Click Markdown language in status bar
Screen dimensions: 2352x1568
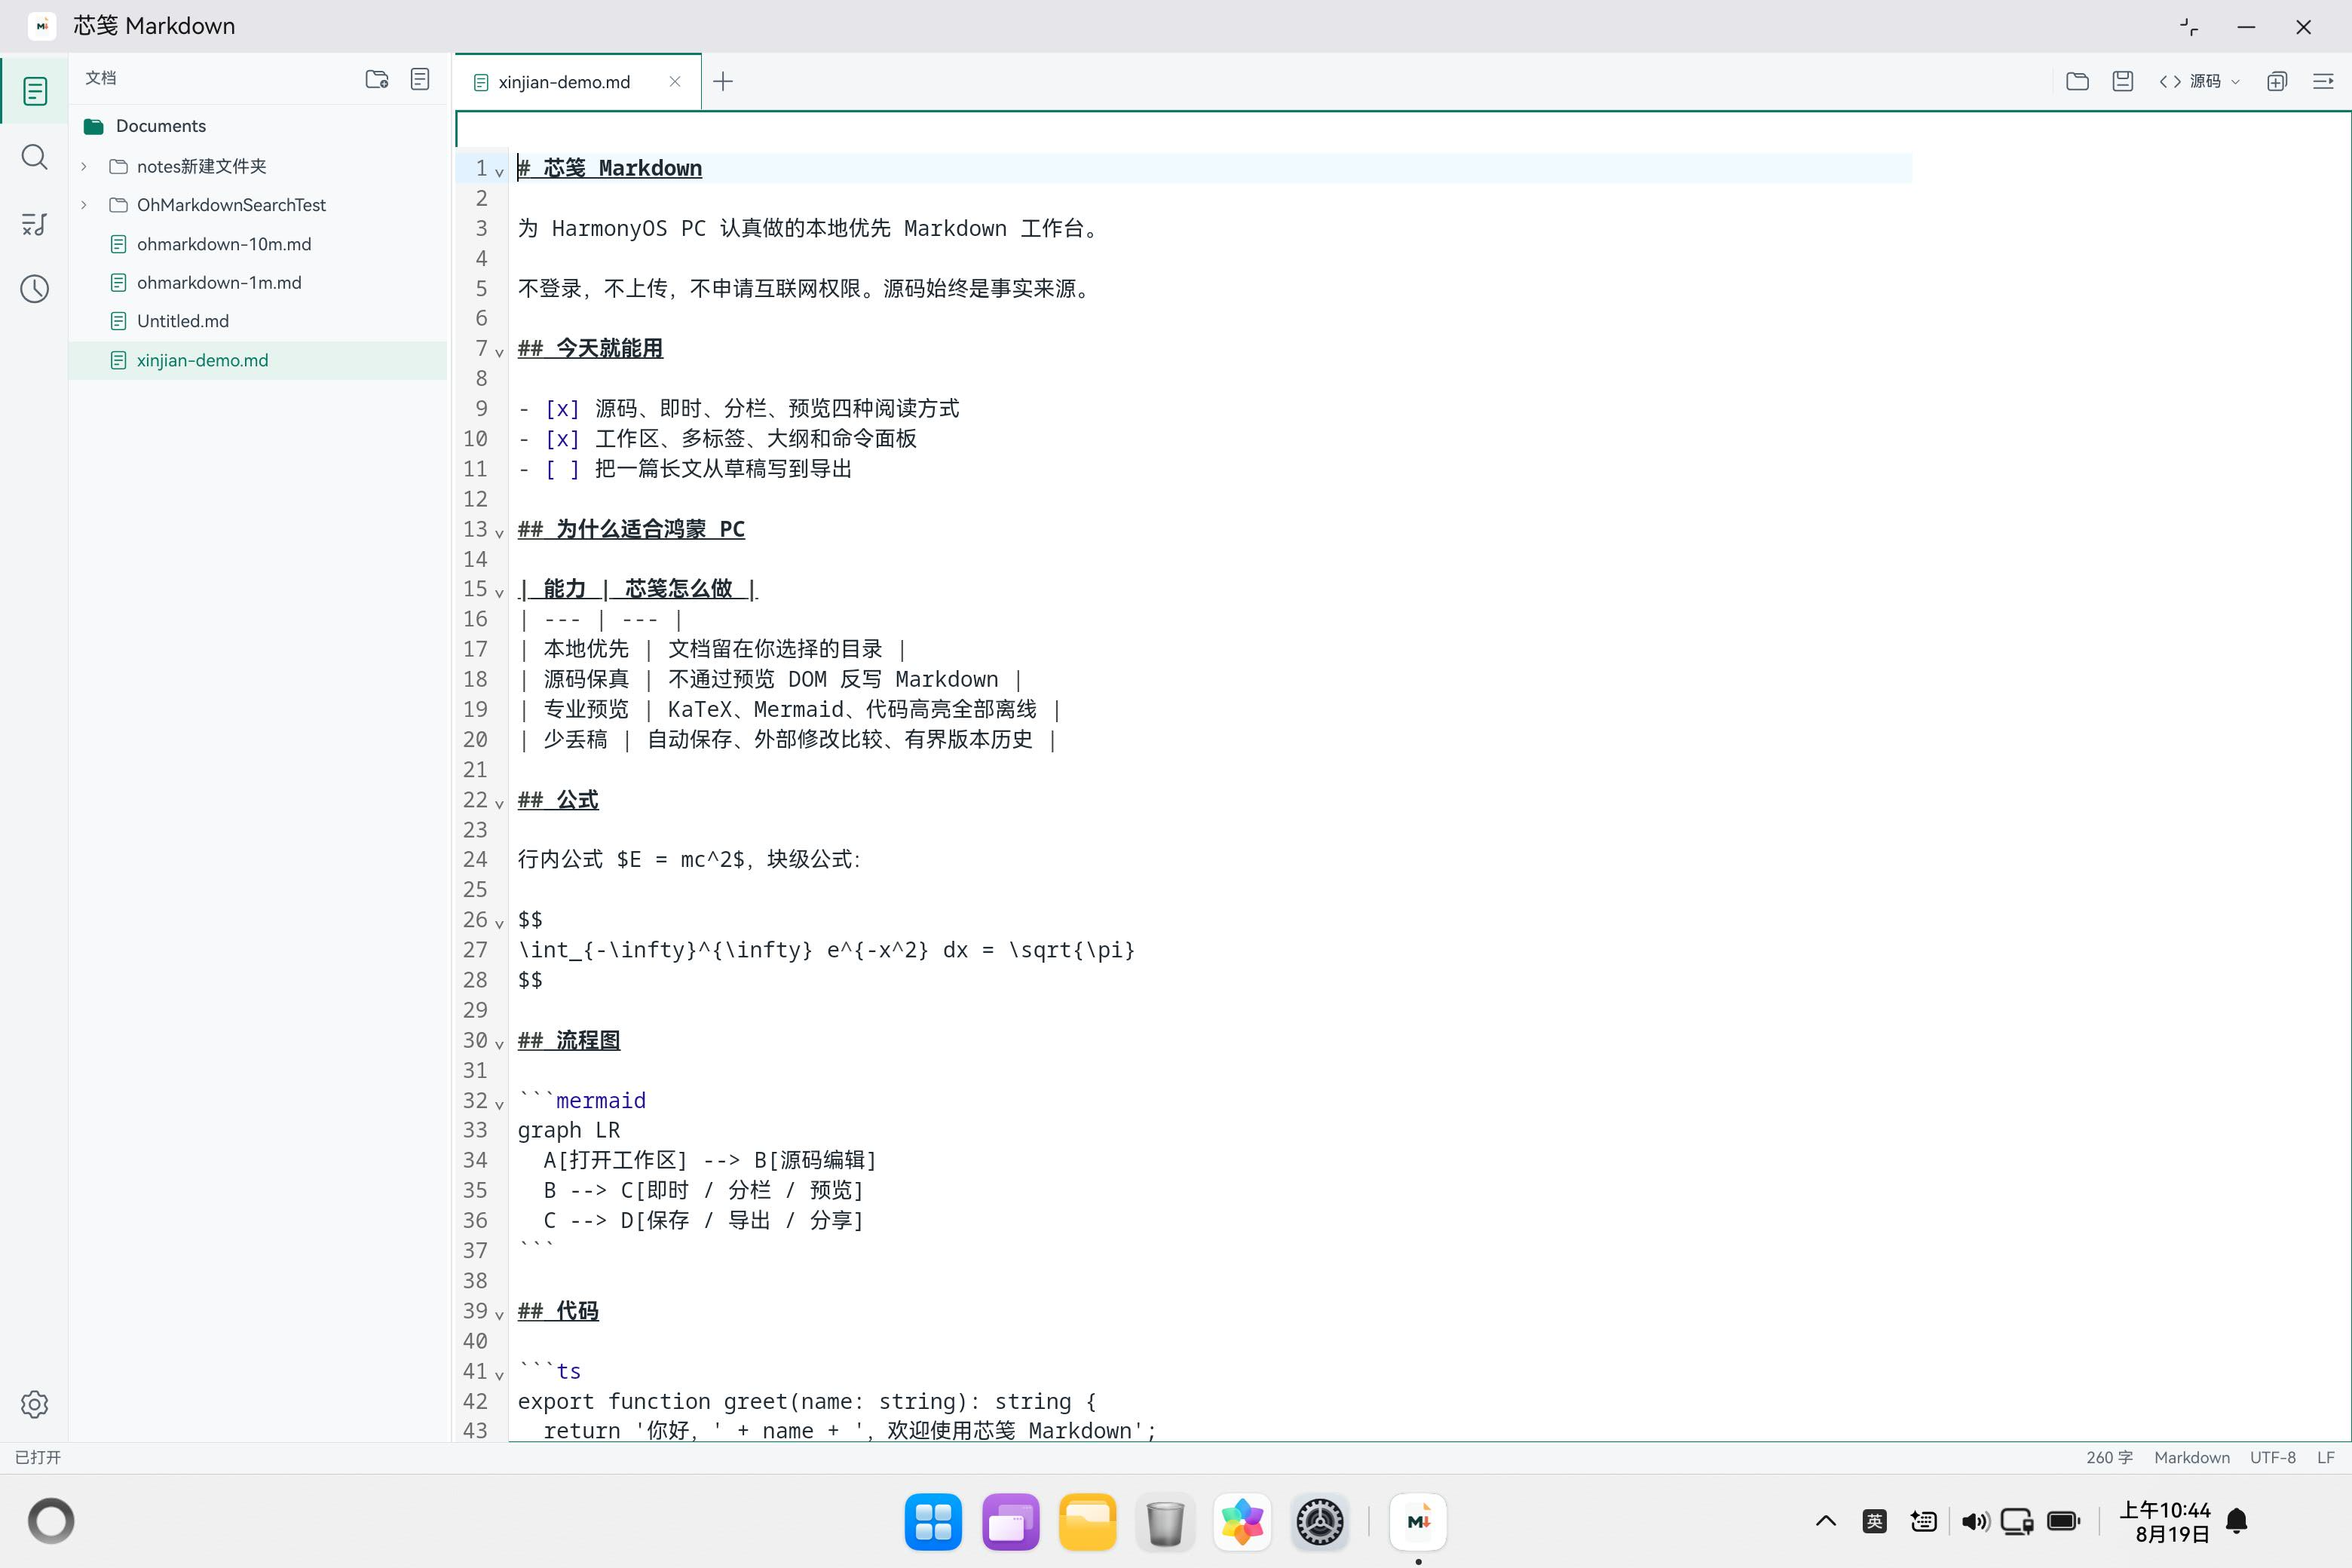click(x=2191, y=1457)
